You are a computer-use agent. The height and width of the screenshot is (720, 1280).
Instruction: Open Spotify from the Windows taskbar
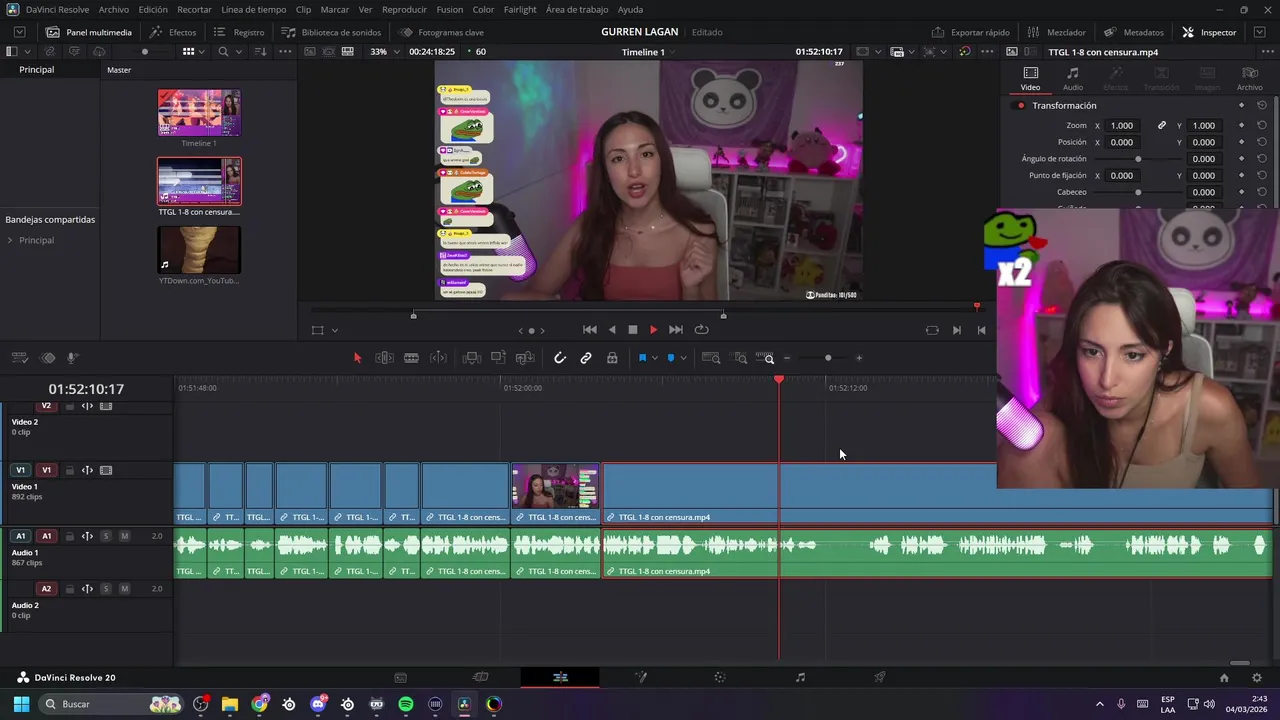tap(406, 704)
